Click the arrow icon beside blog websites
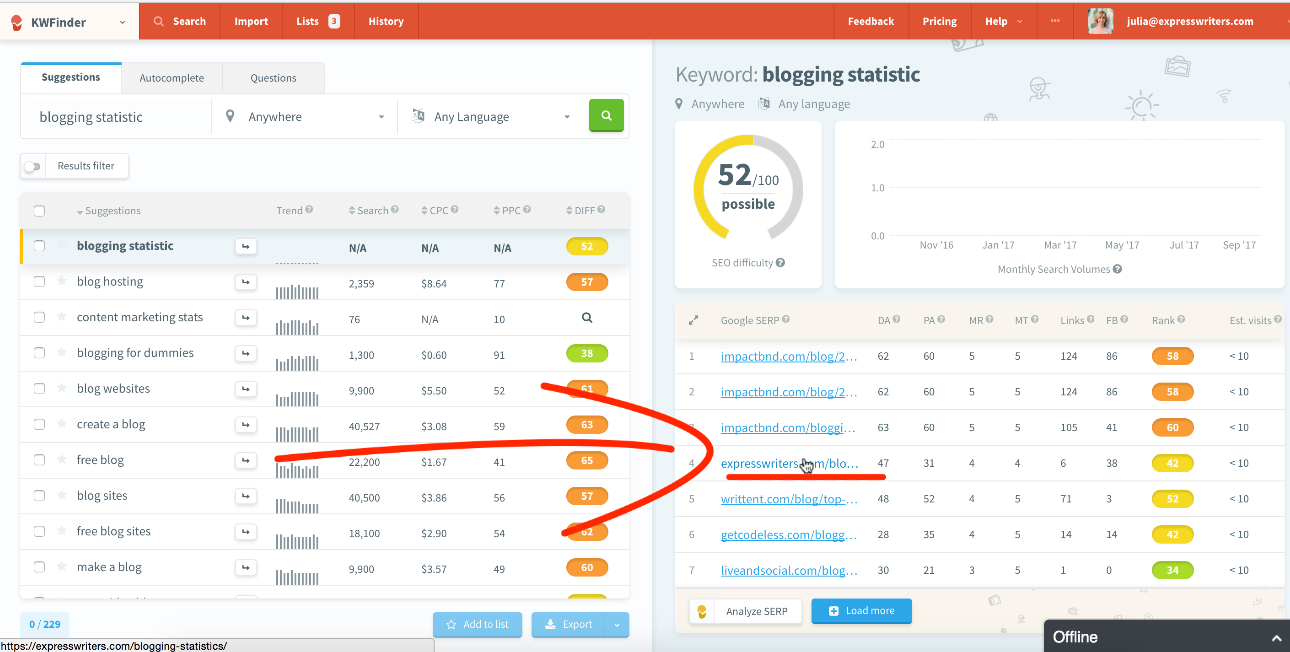 point(246,389)
